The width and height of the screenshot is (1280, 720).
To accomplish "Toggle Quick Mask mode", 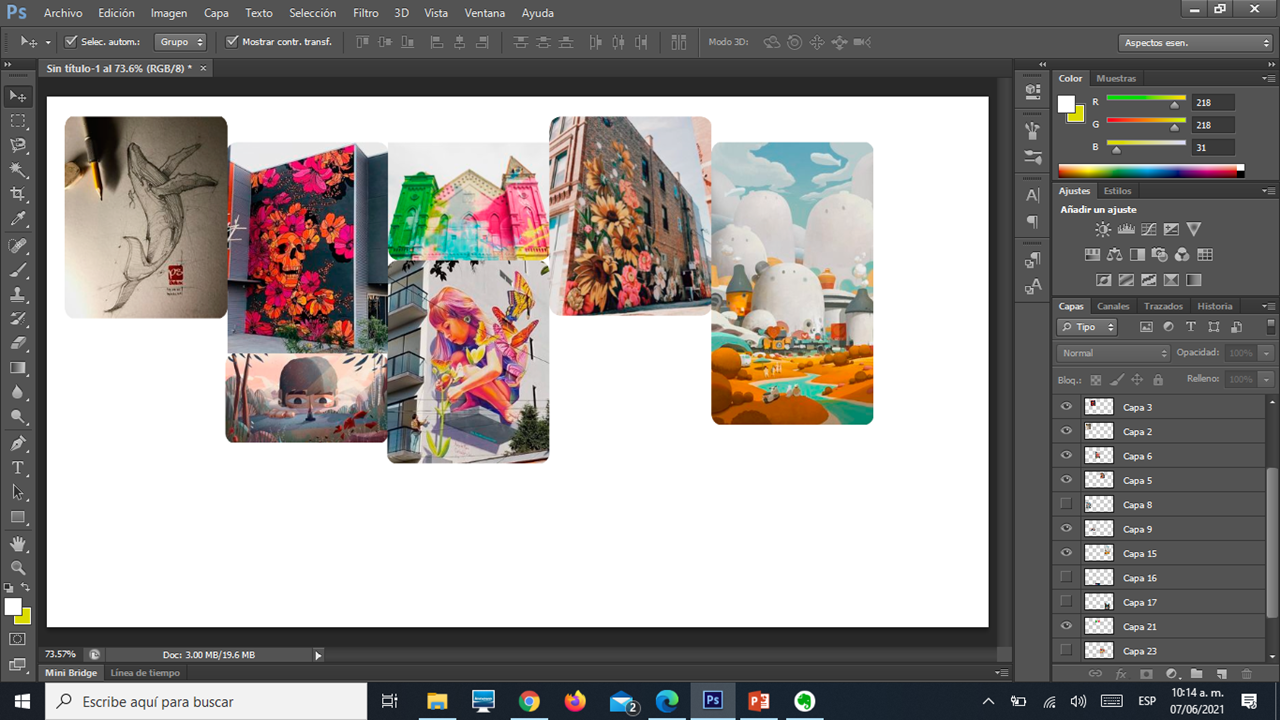I will click(x=18, y=639).
